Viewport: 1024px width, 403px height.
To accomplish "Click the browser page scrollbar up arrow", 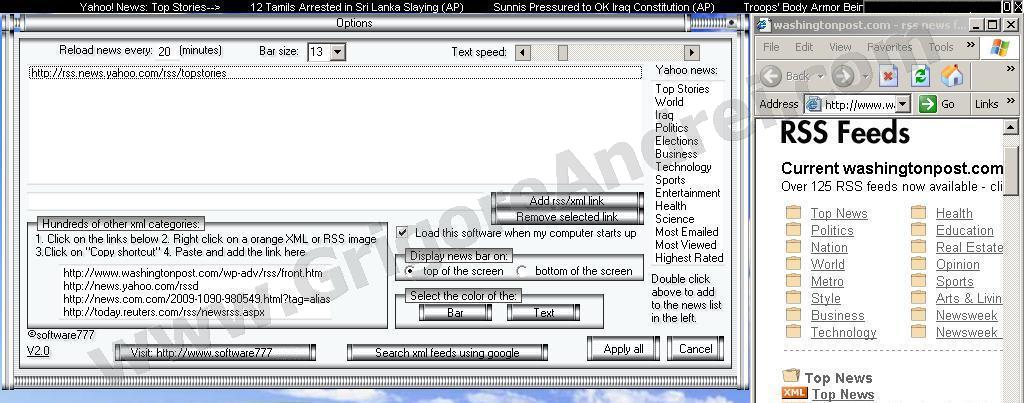I will (1010, 127).
